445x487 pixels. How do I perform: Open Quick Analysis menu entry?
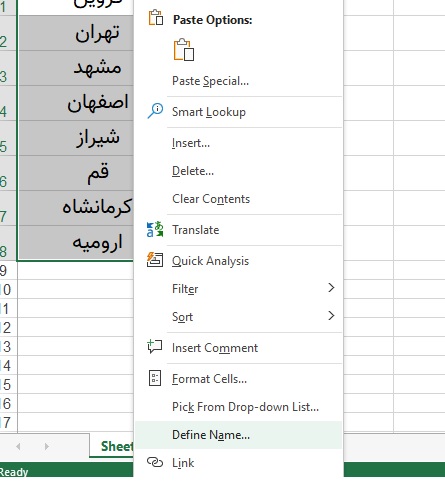[238, 261]
